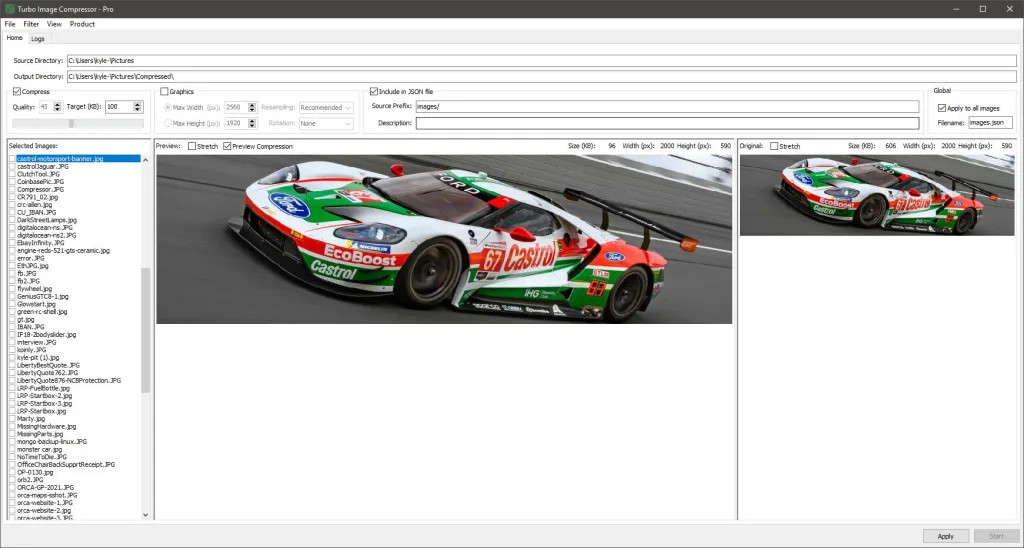Select orca-website-1.JPG in the list
Viewport: 1024px width, 548px height.
[x=45, y=503]
